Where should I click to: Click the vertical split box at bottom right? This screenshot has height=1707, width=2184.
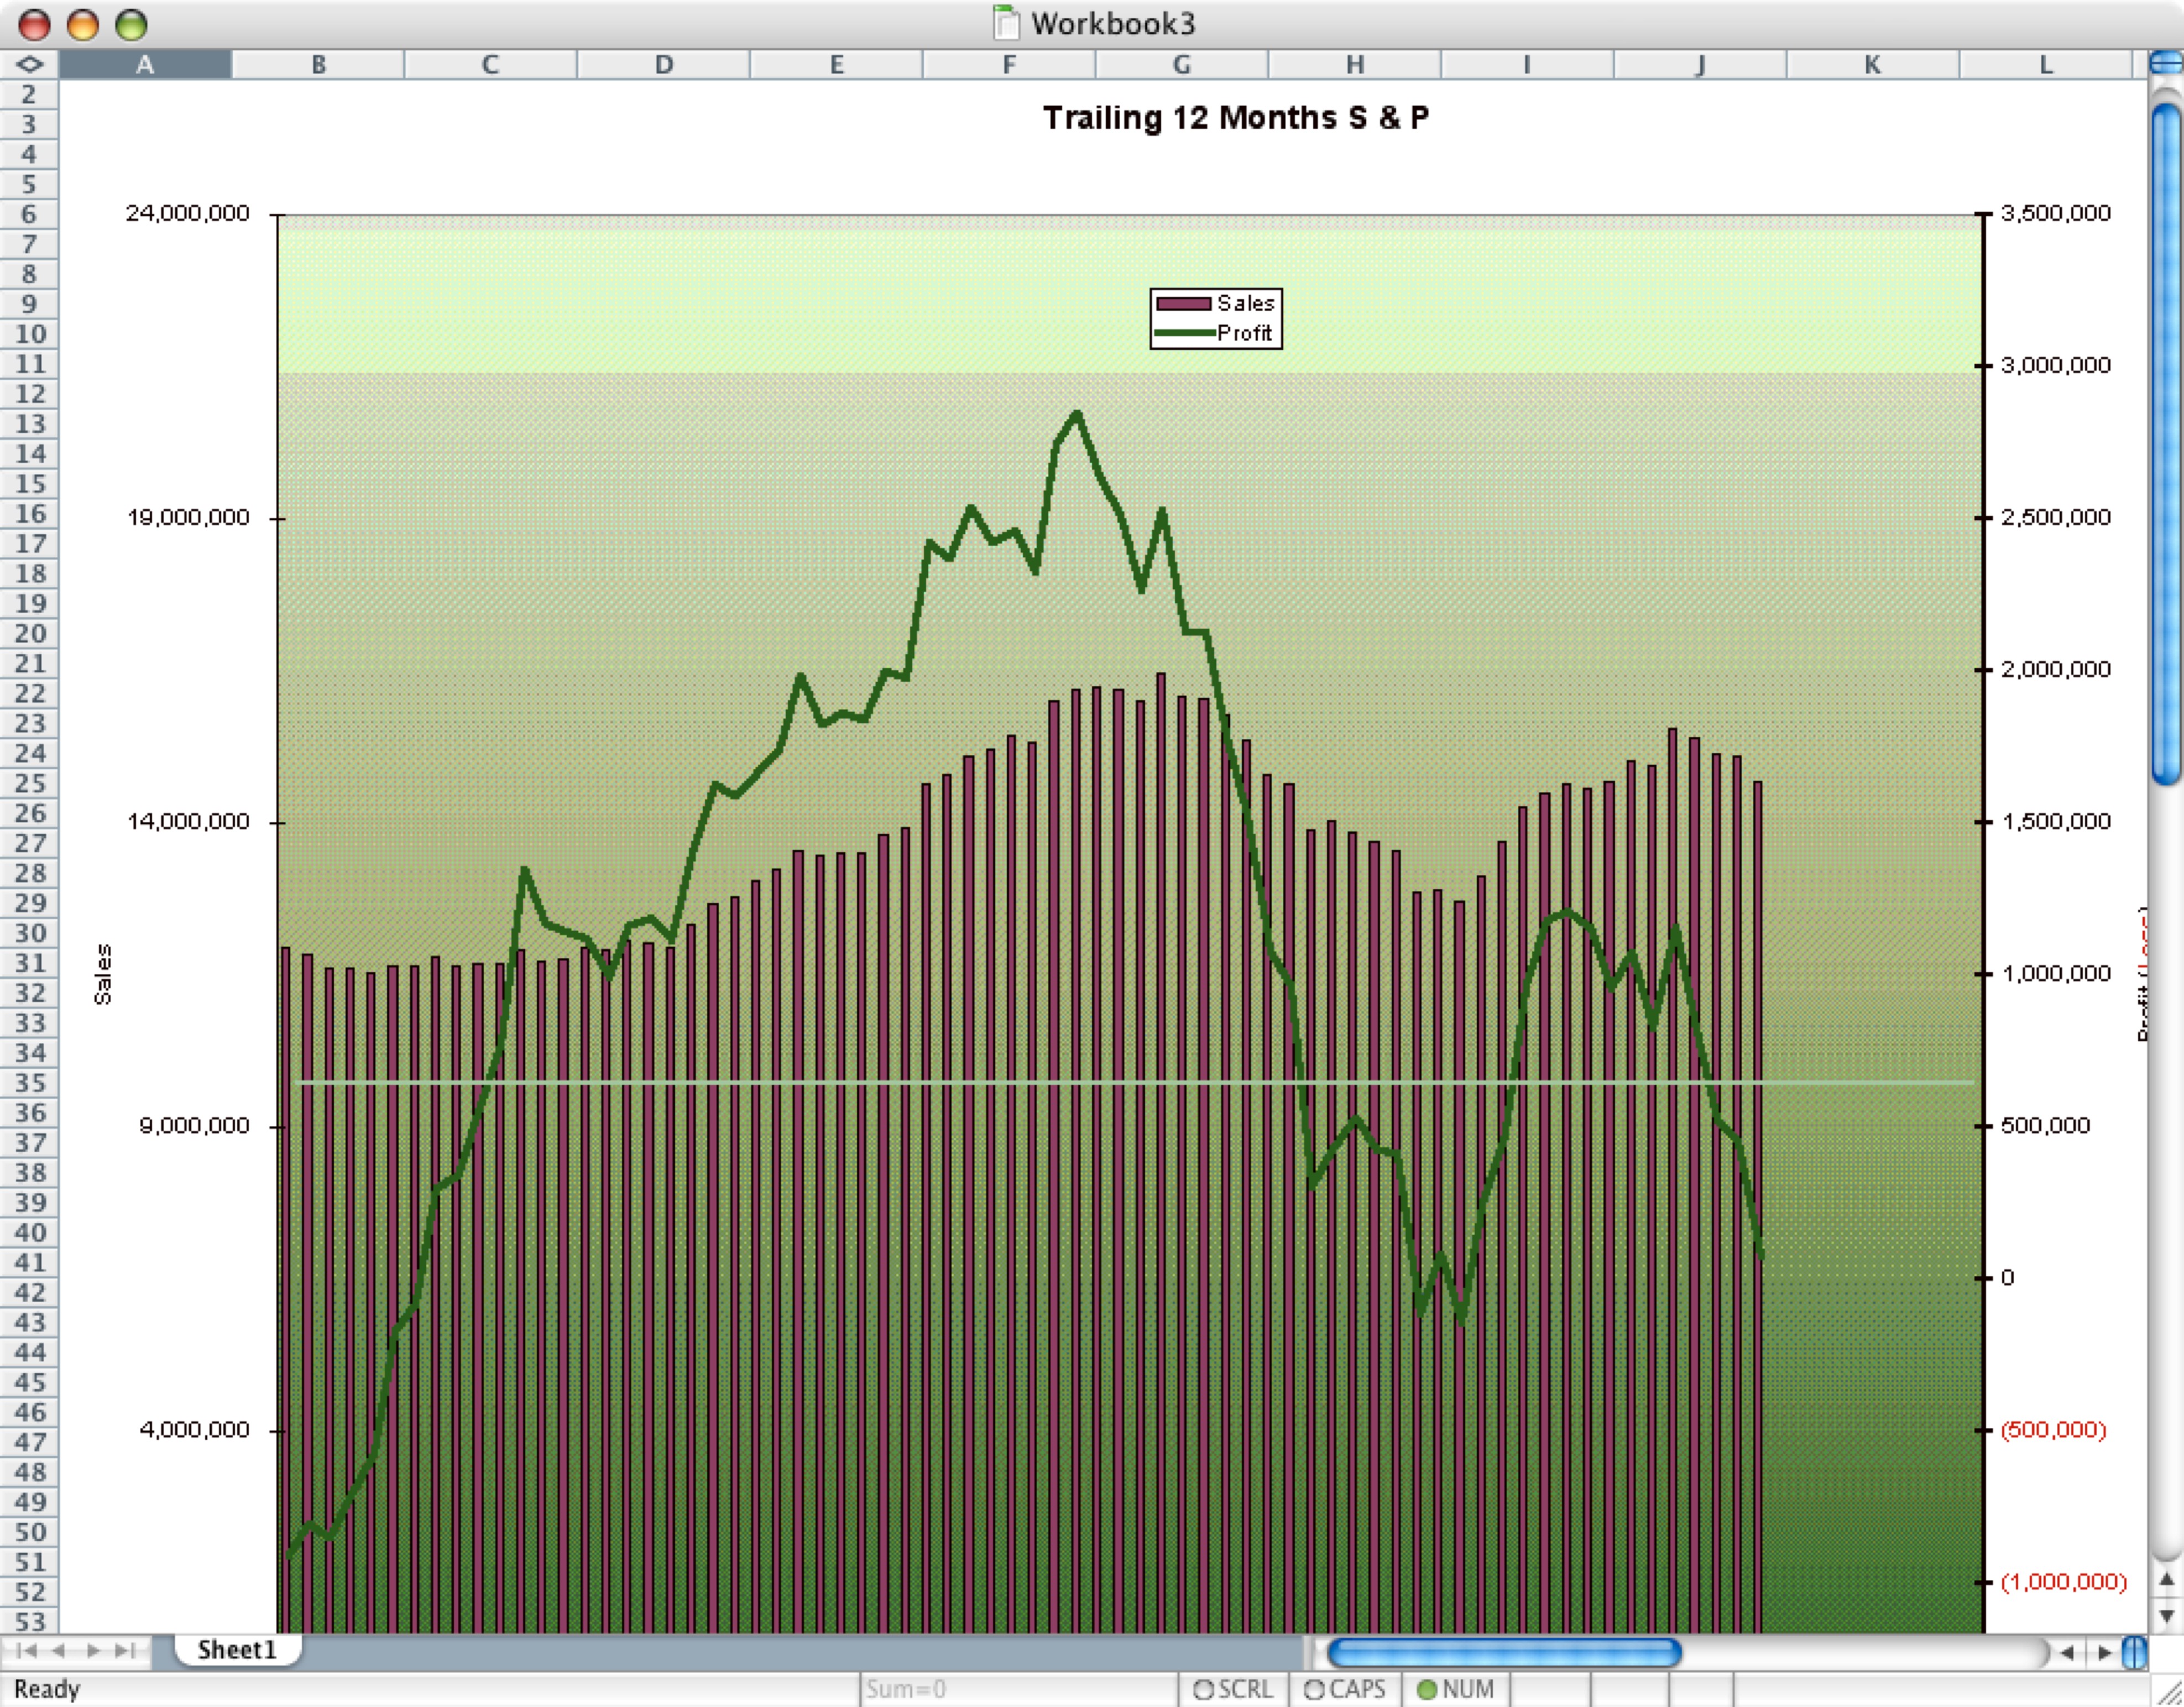point(2133,1652)
